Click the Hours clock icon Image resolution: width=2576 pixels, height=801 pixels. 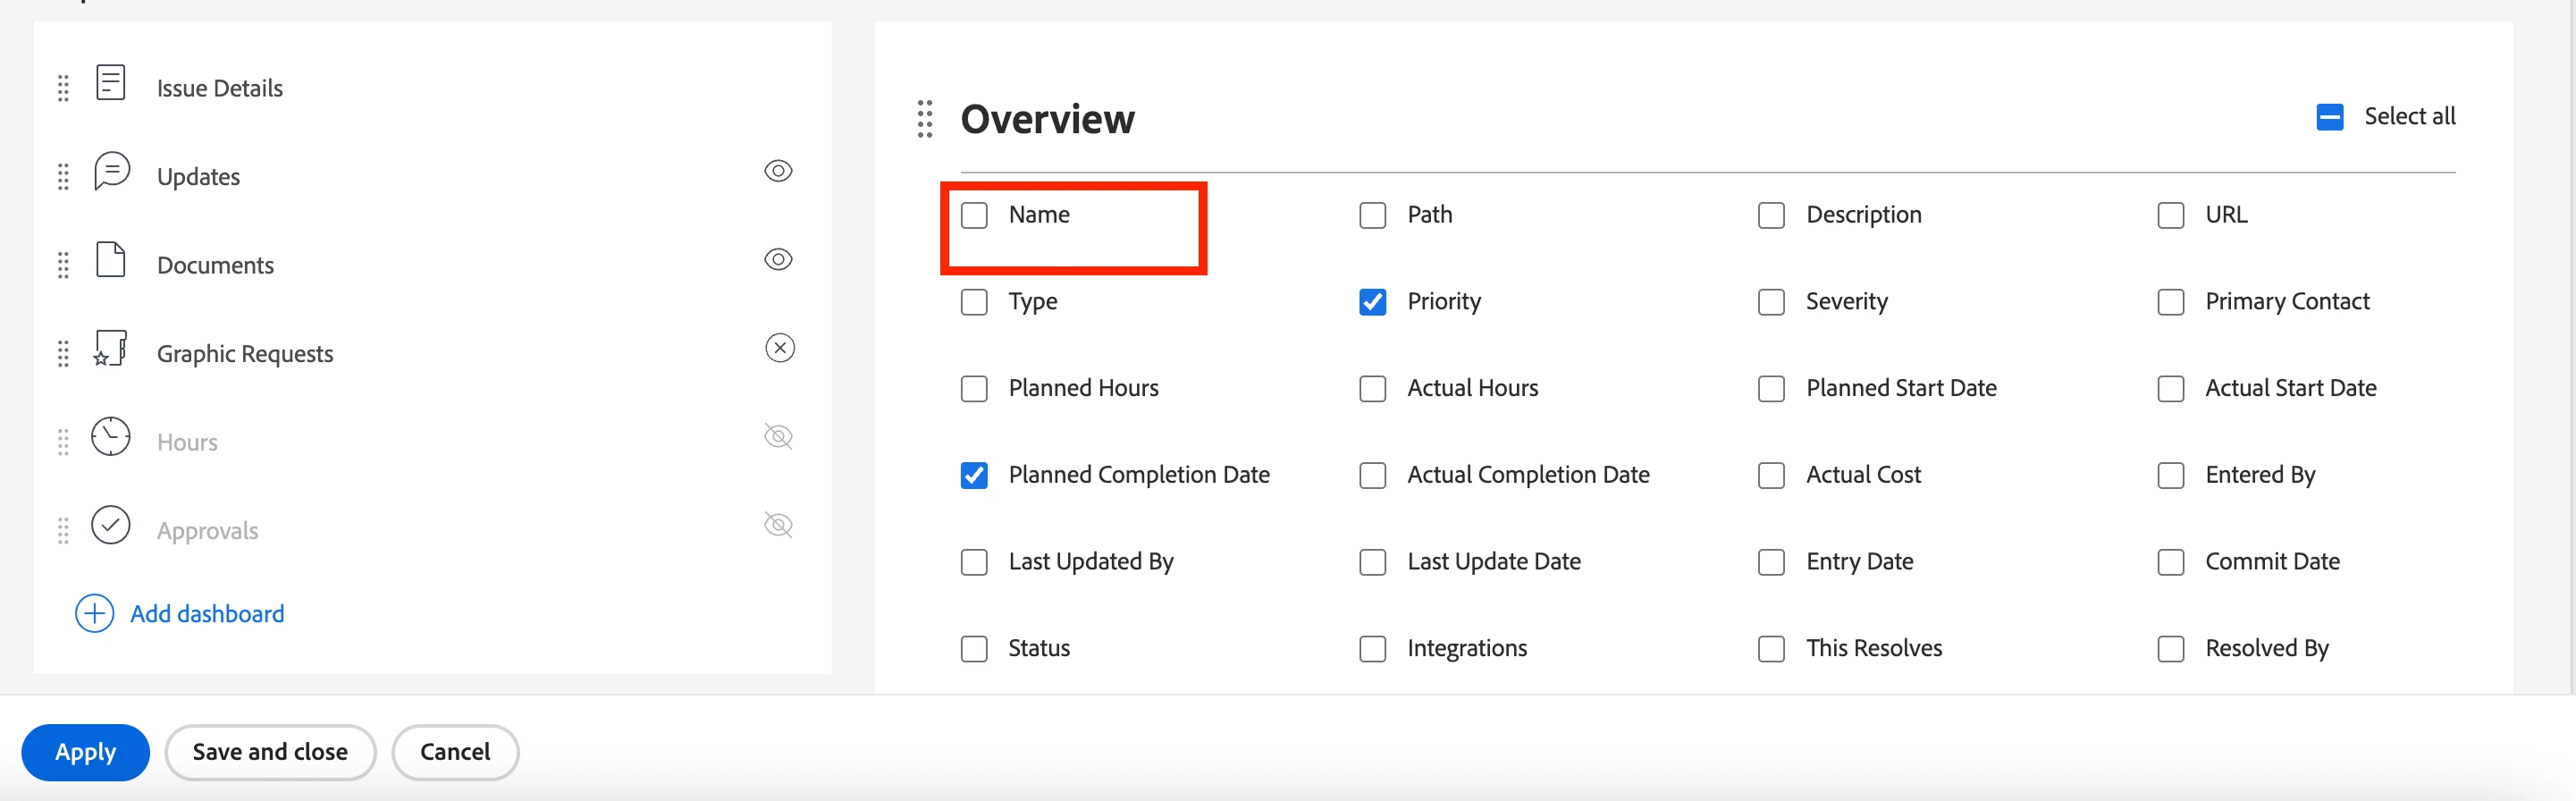111,437
